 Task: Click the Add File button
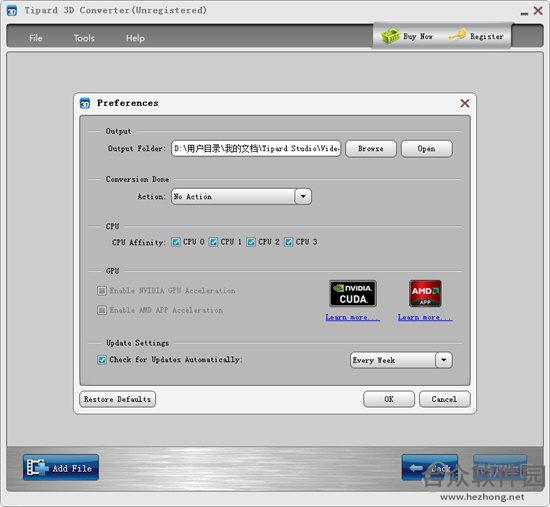[x=61, y=467]
